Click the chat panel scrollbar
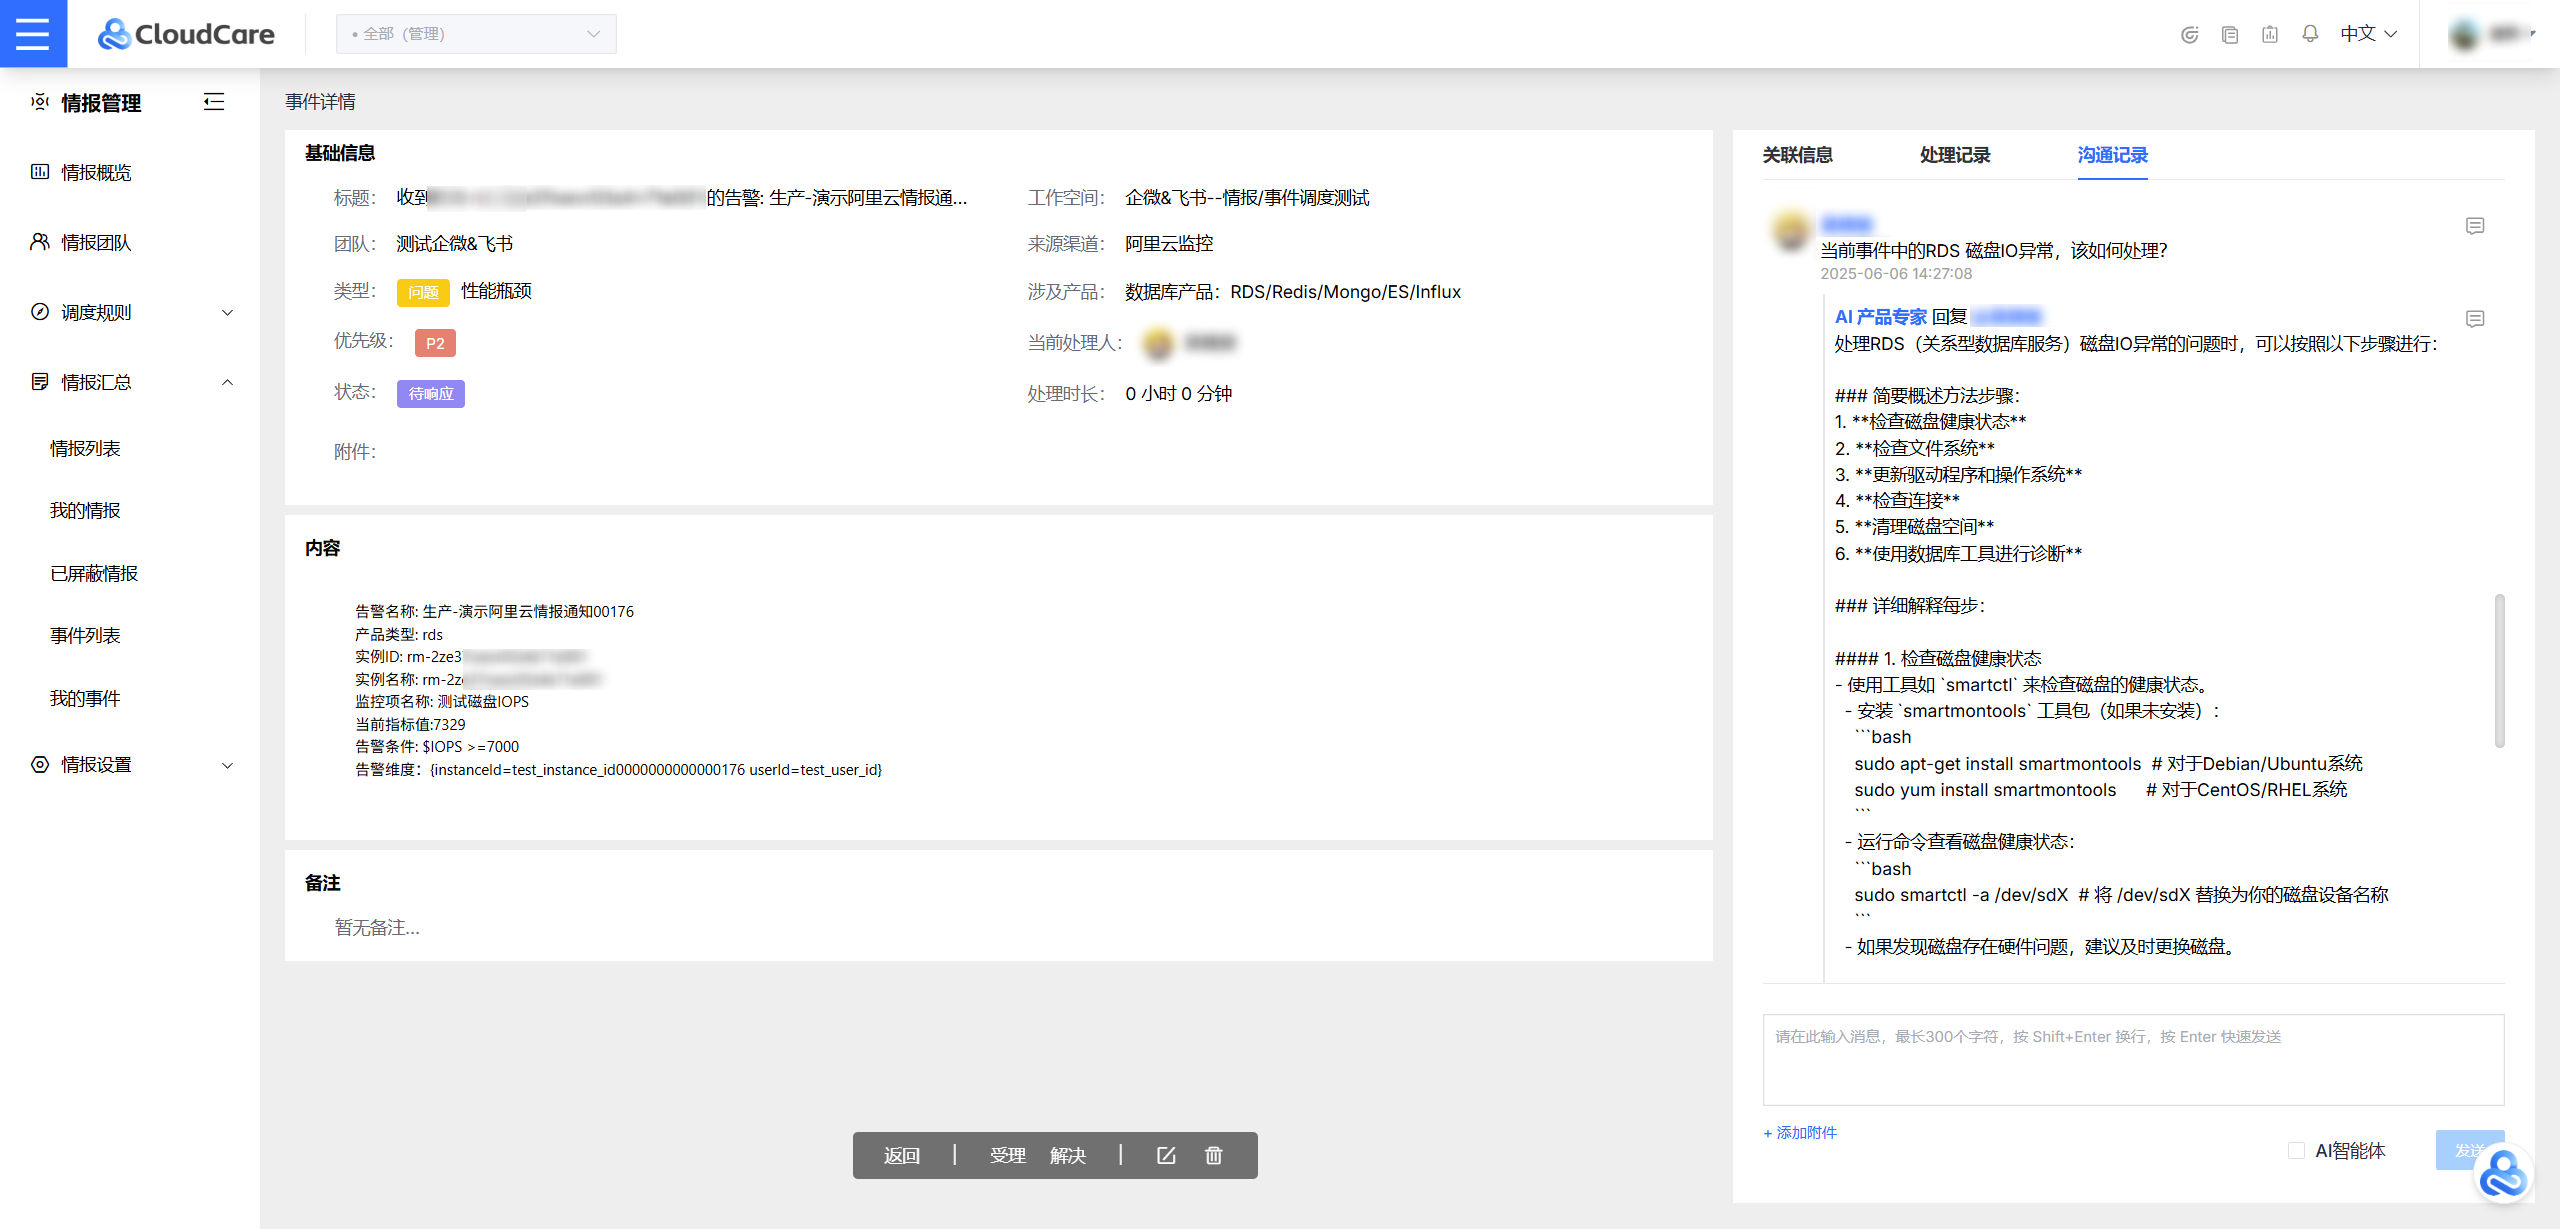 (2499, 670)
